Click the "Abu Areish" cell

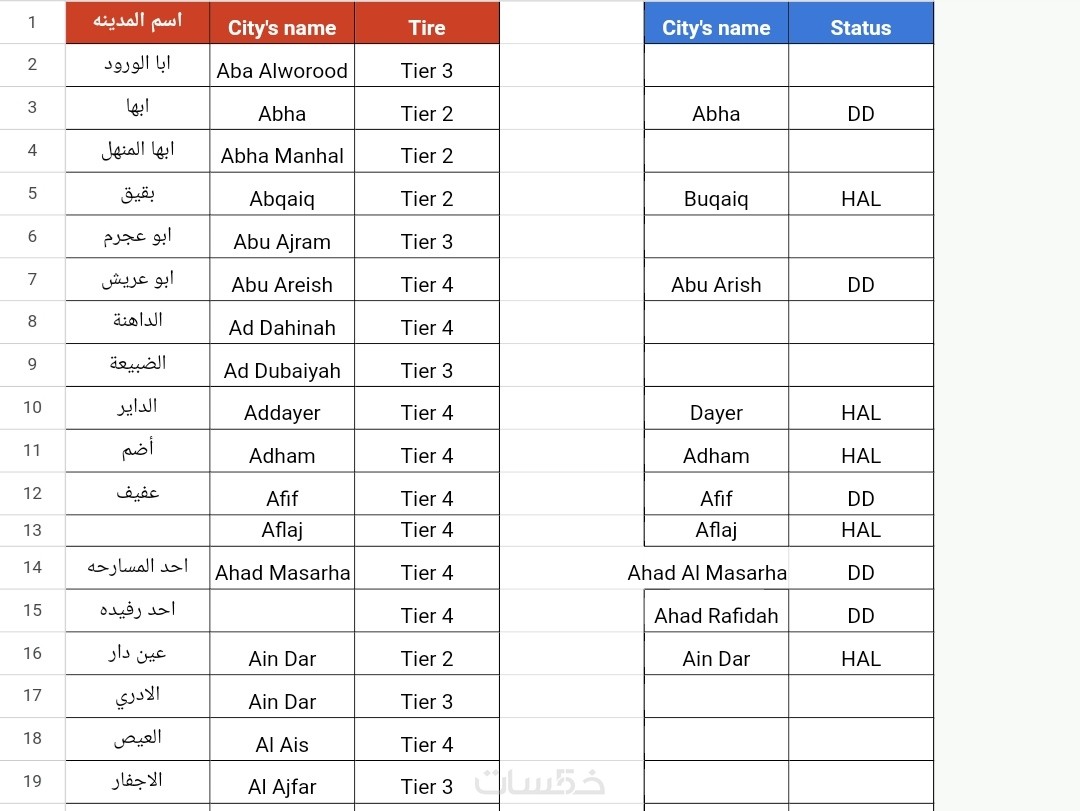282,284
